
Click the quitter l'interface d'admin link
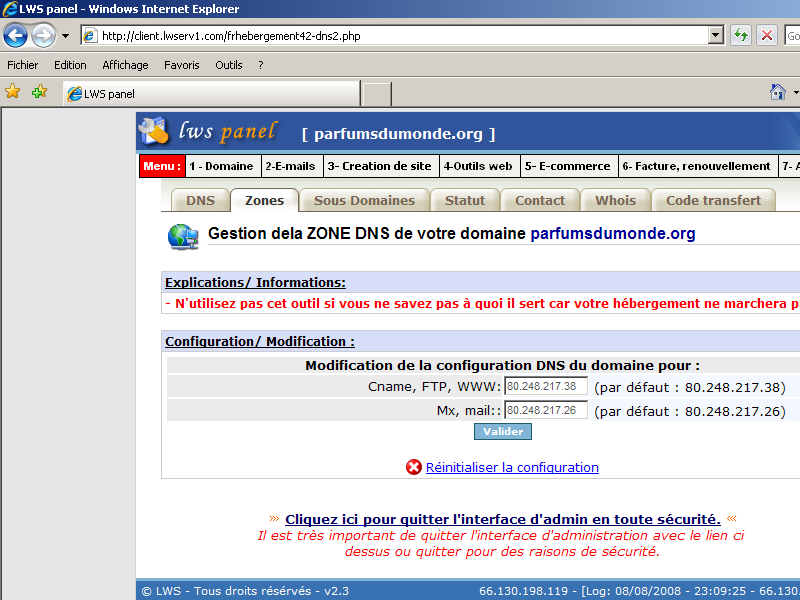(x=503, y=519)
